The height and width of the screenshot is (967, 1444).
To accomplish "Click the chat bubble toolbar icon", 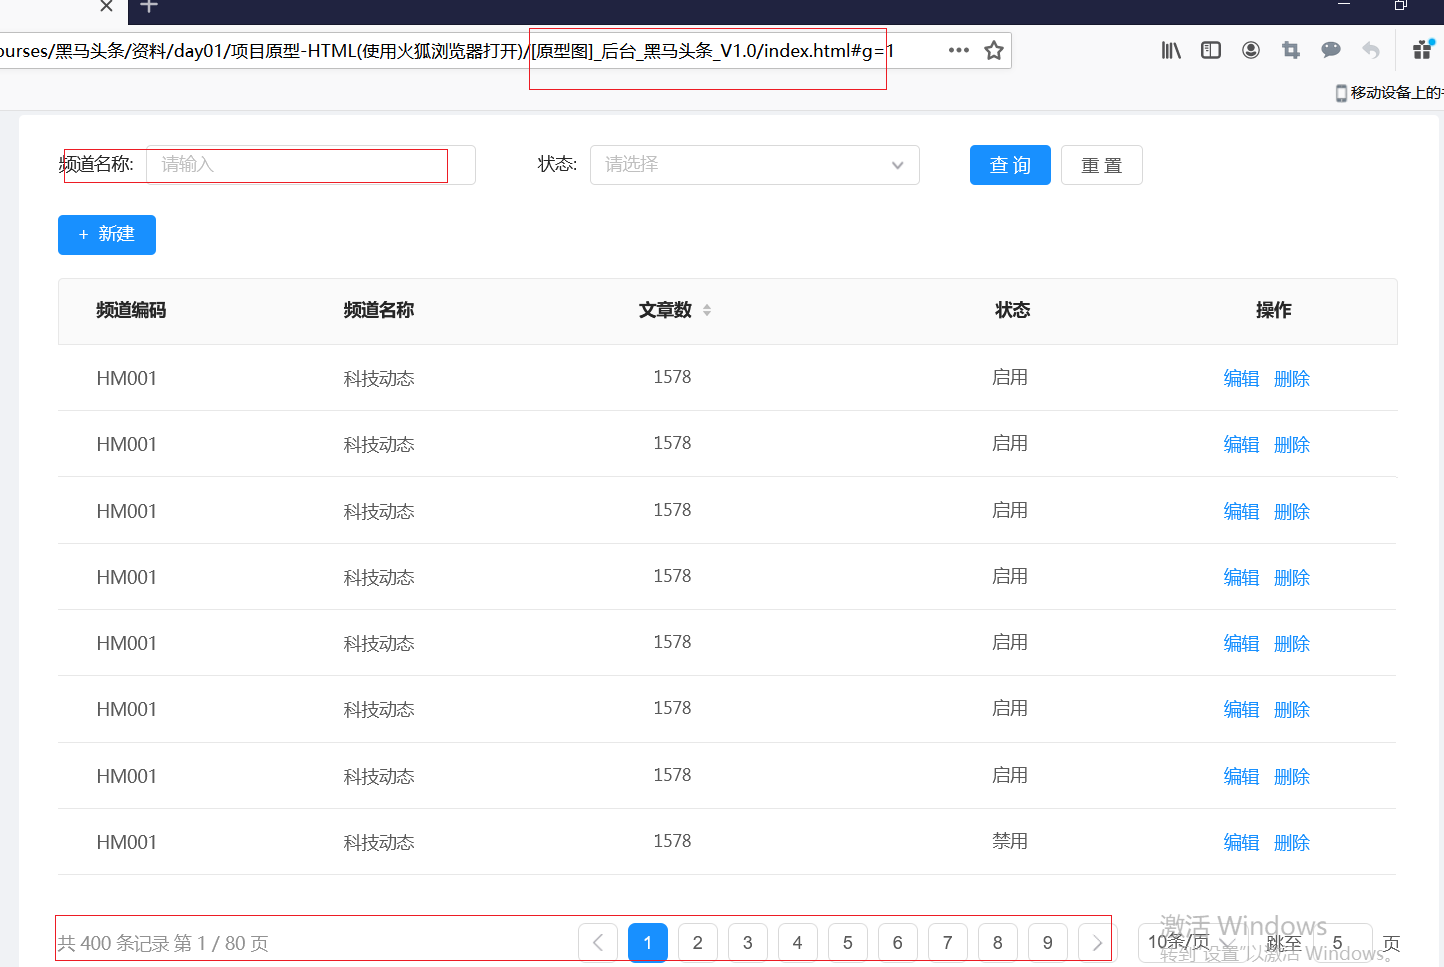I will tap(1331, 50).
